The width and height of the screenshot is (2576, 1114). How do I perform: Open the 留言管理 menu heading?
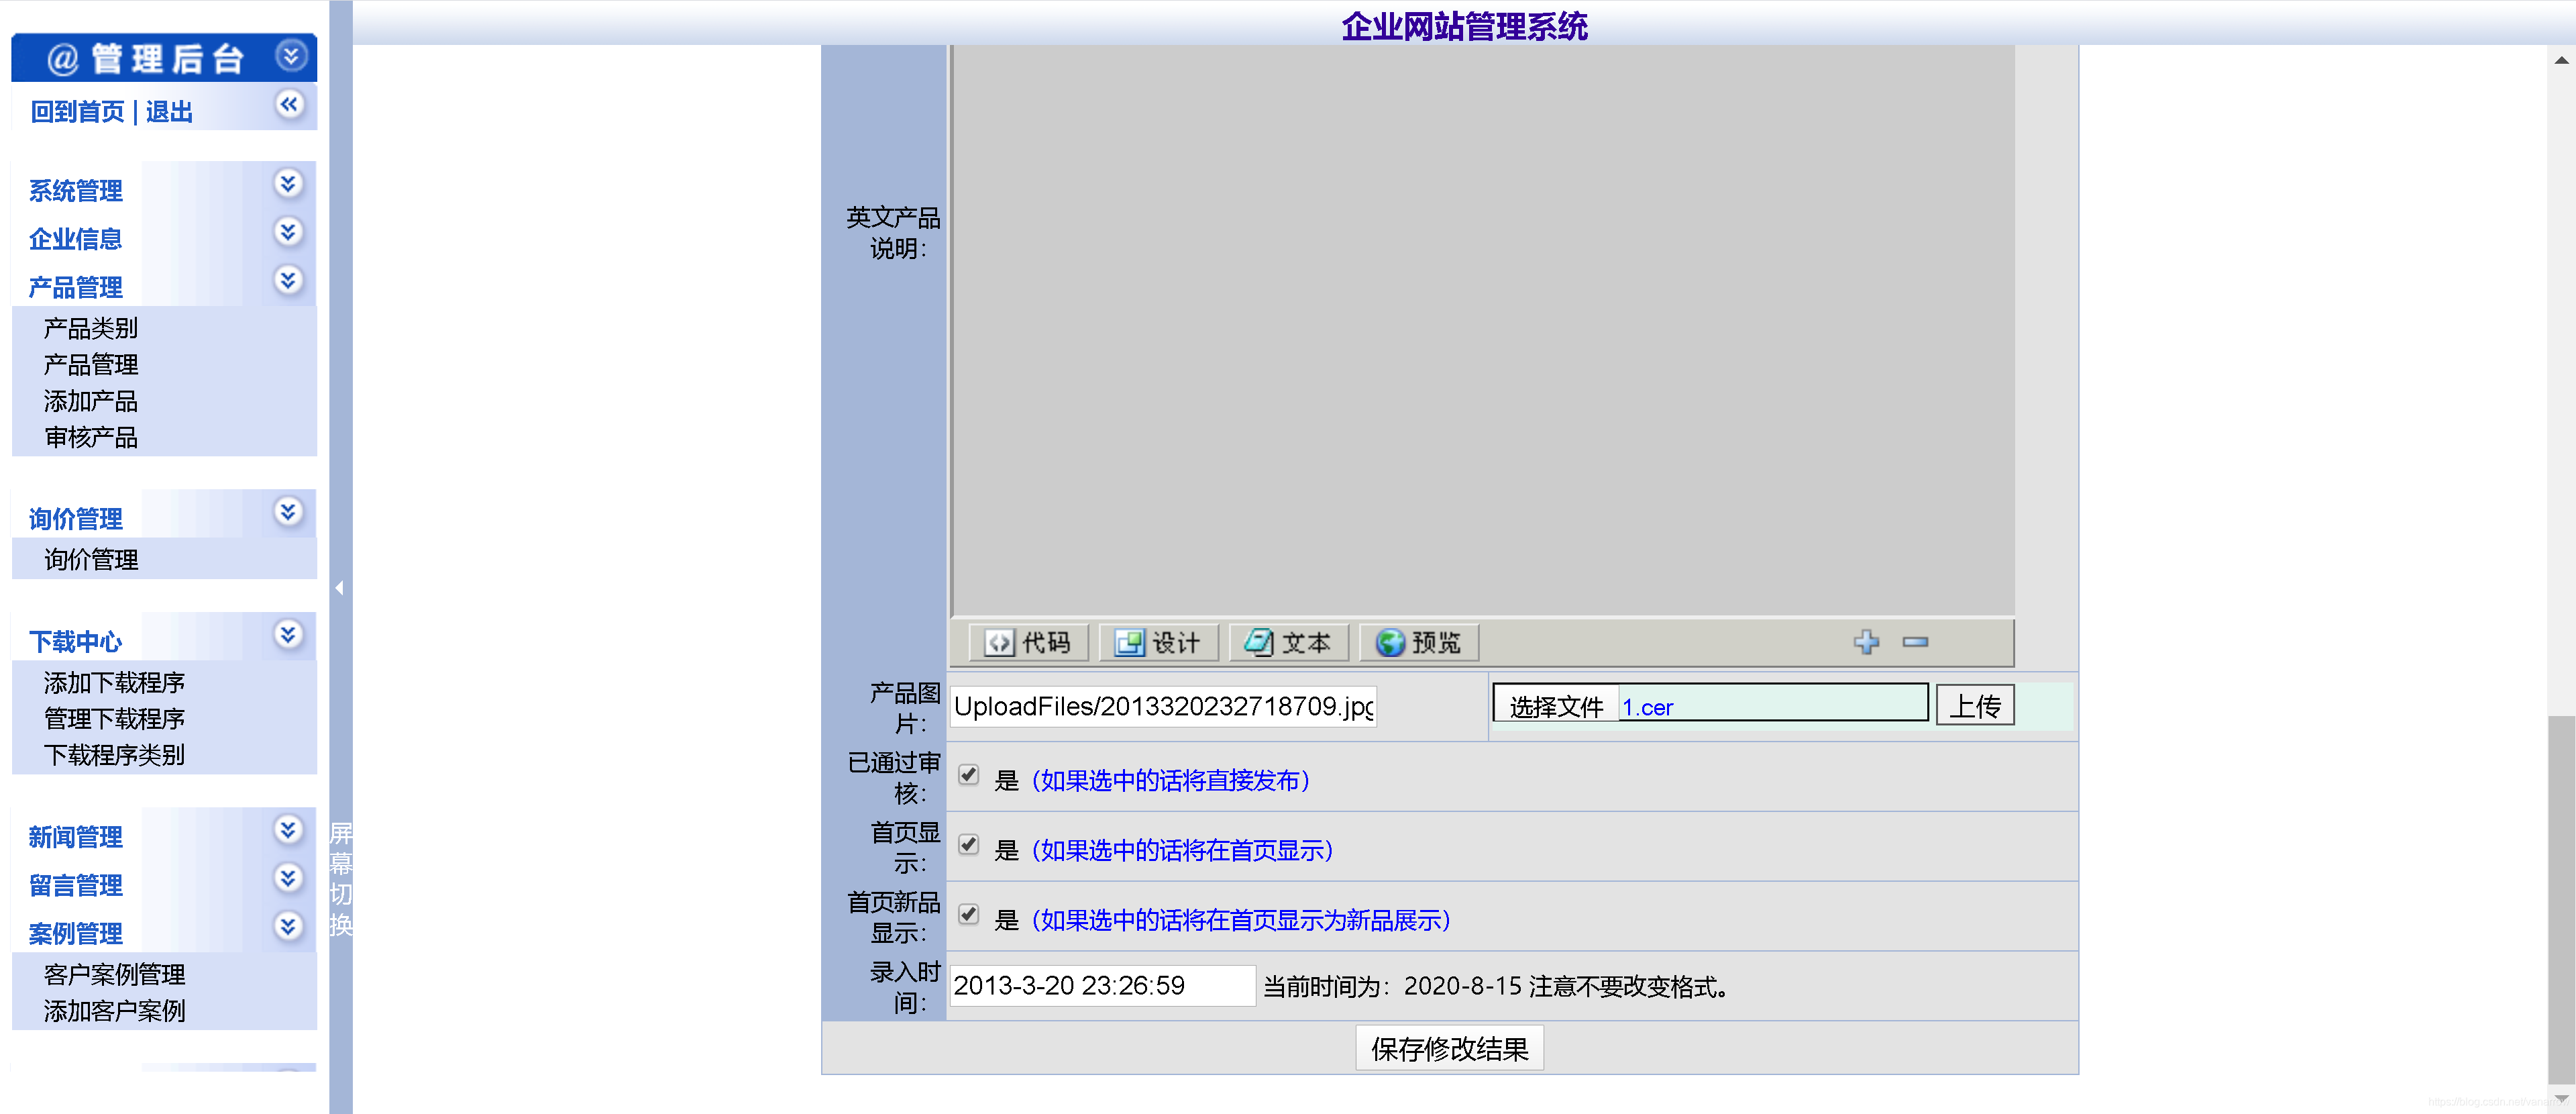coord(76,885)
